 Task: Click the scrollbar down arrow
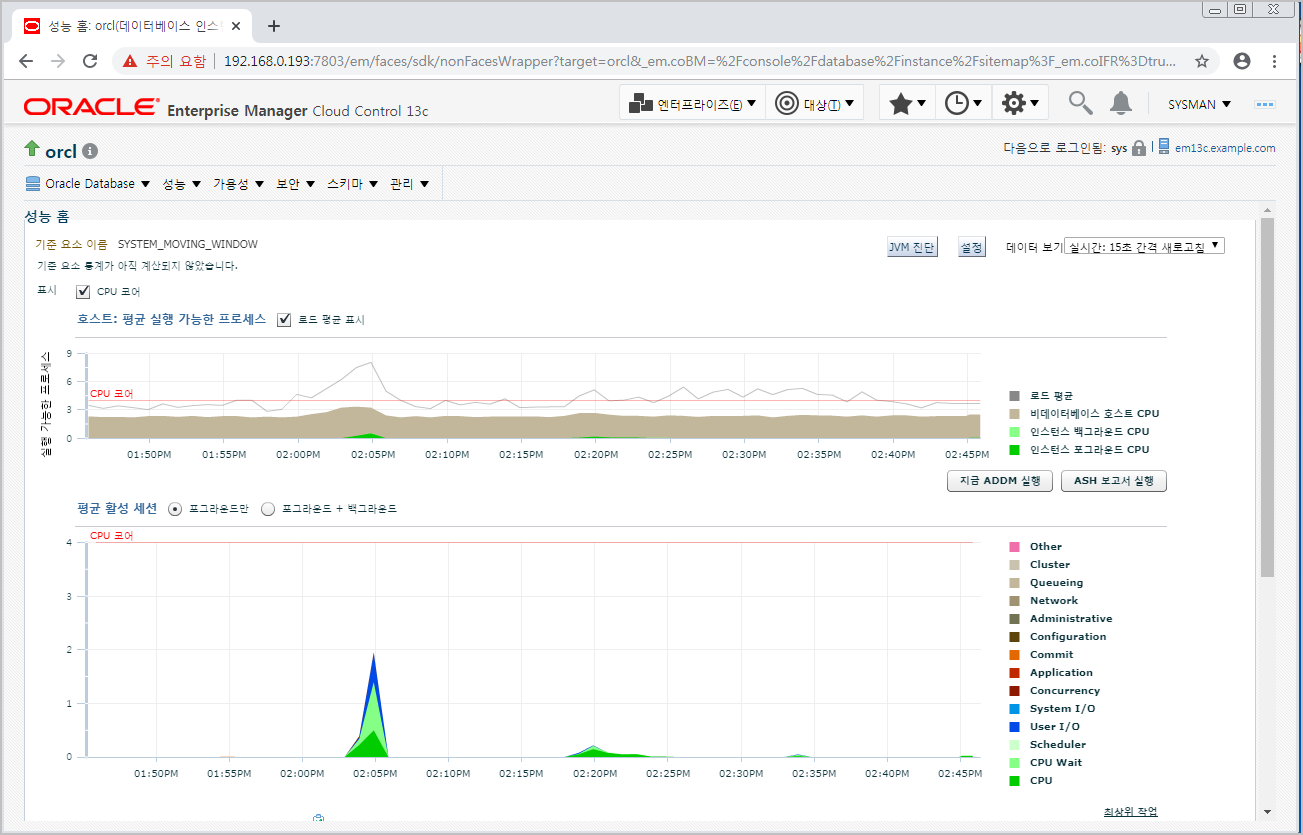coord(1268,811)
